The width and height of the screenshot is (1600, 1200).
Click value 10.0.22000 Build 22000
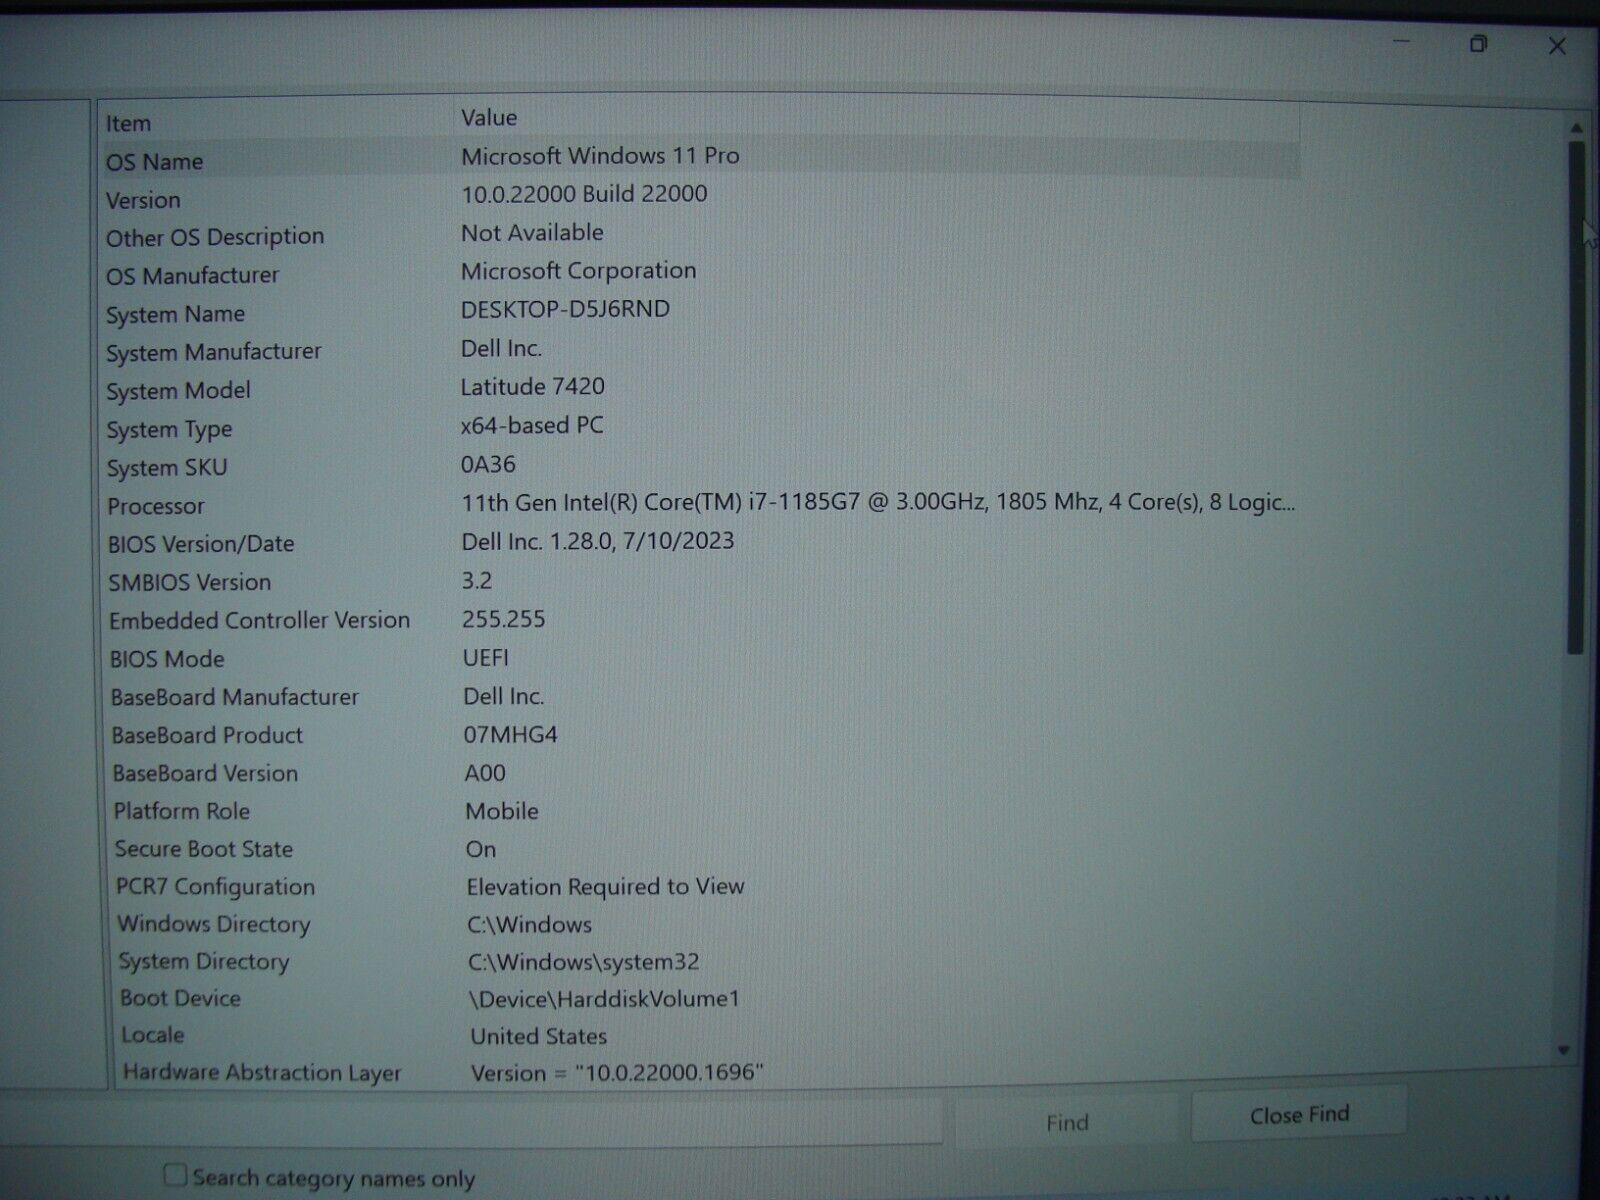tap(584, 193)
